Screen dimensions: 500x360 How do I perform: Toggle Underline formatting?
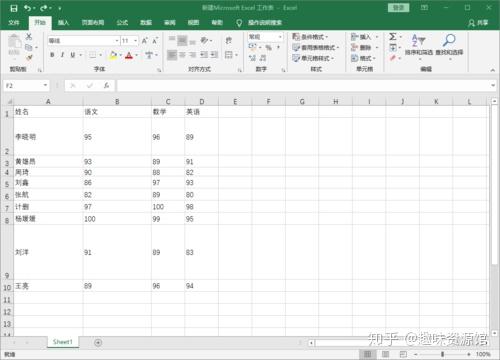[73, 55]
